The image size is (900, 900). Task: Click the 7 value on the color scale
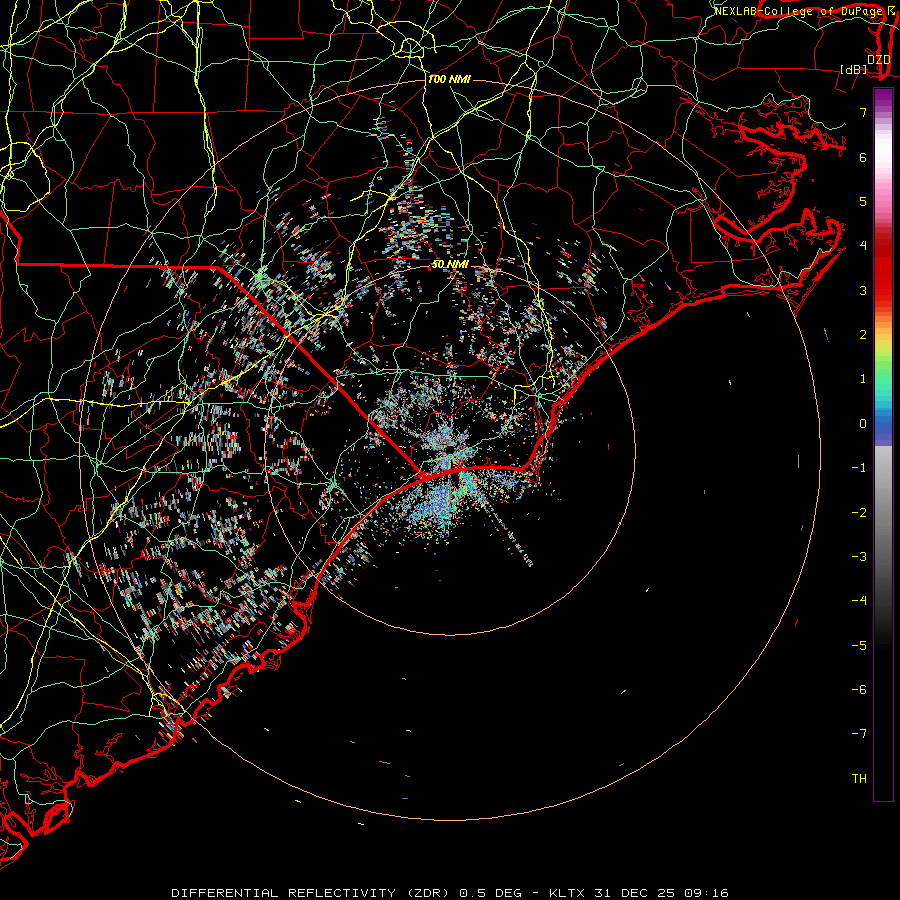(x=863, y=112)
